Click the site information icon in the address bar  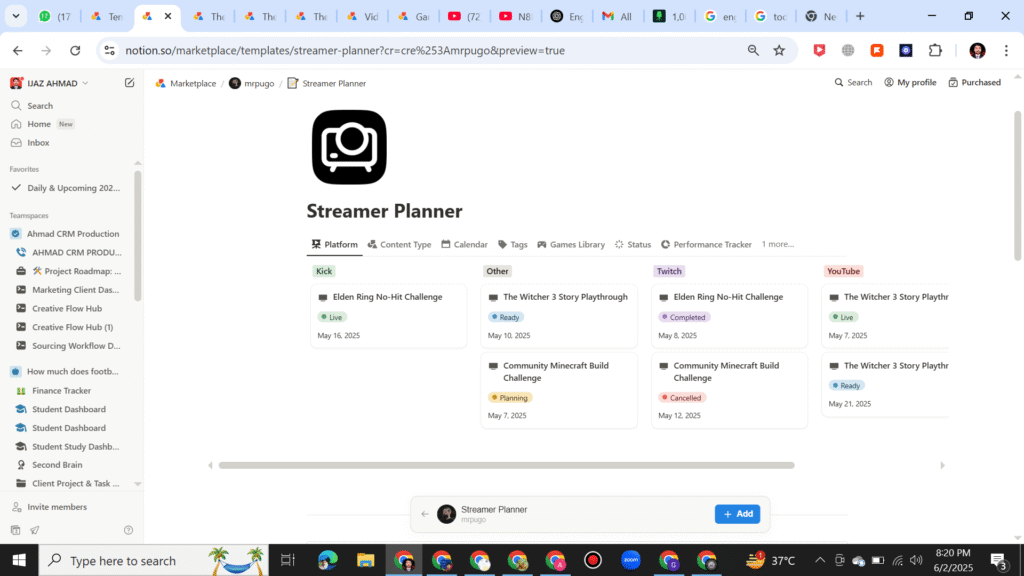pyautogui.click(x=110, y=50)
